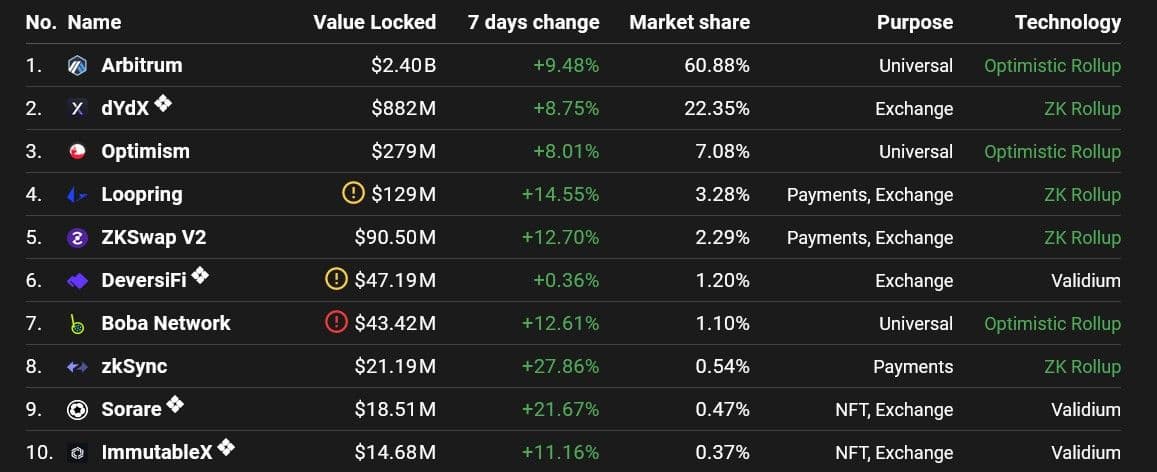Click the Arbitrum logo icon
This screenshot has height=472, width=1157.
click(77, 66)
